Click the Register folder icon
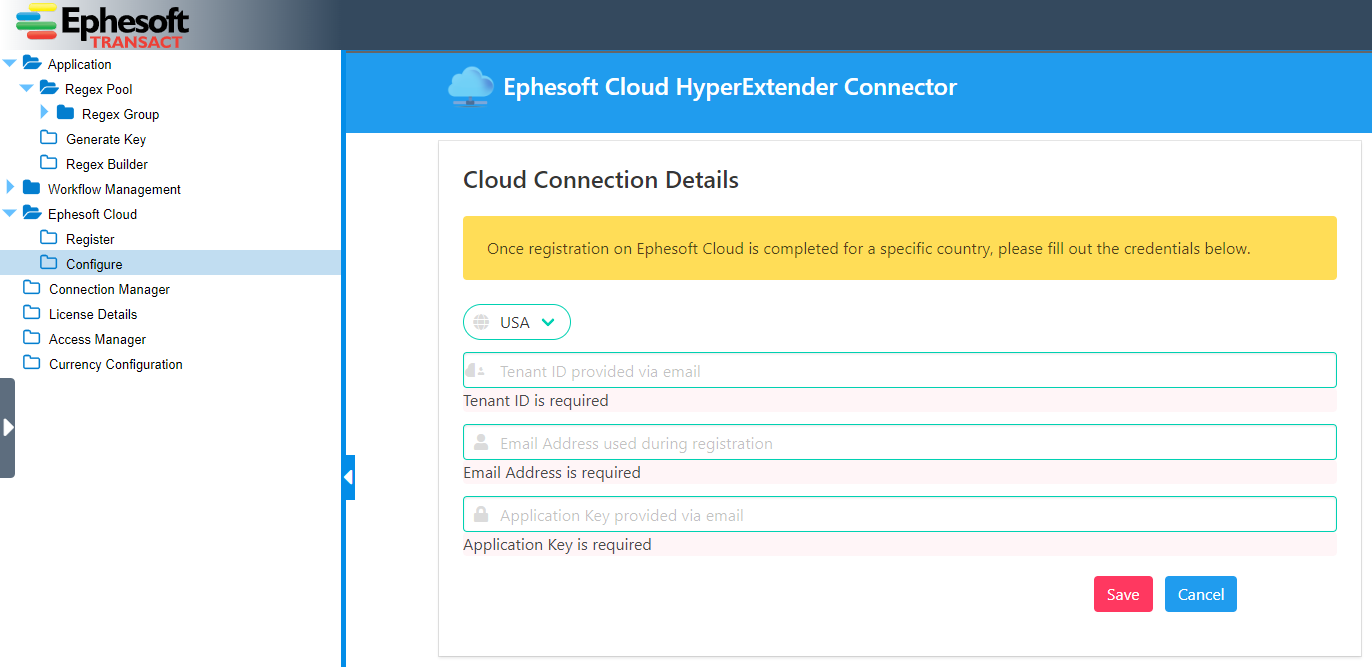1372x667 pixels. click(x=49, y=238)
